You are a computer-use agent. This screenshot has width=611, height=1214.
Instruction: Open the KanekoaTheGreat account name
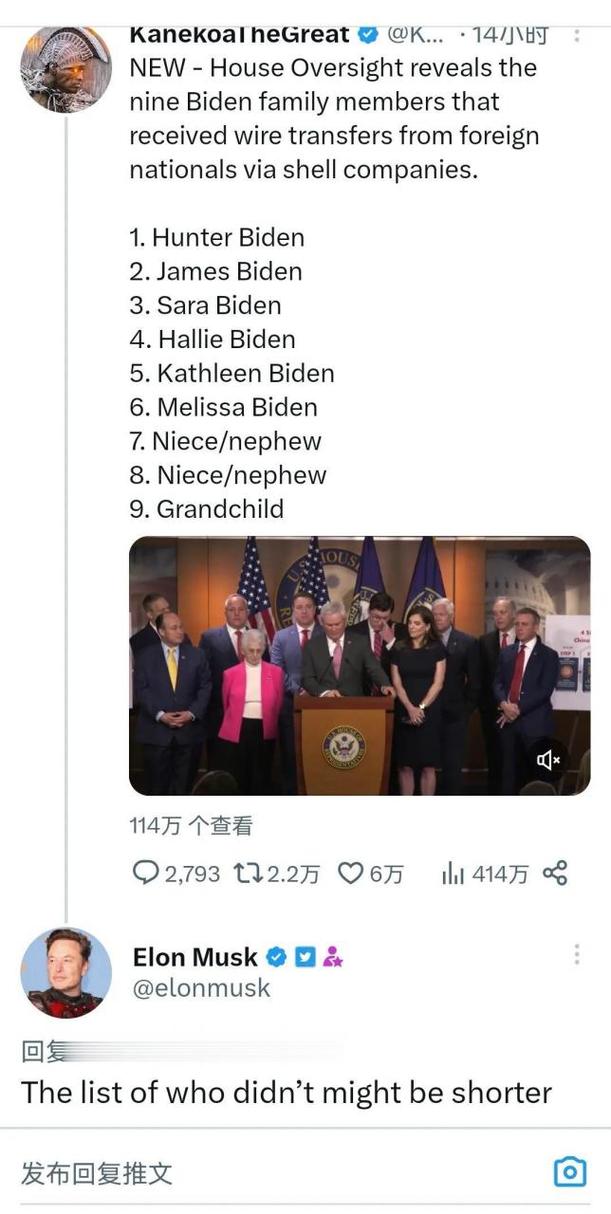239,35
